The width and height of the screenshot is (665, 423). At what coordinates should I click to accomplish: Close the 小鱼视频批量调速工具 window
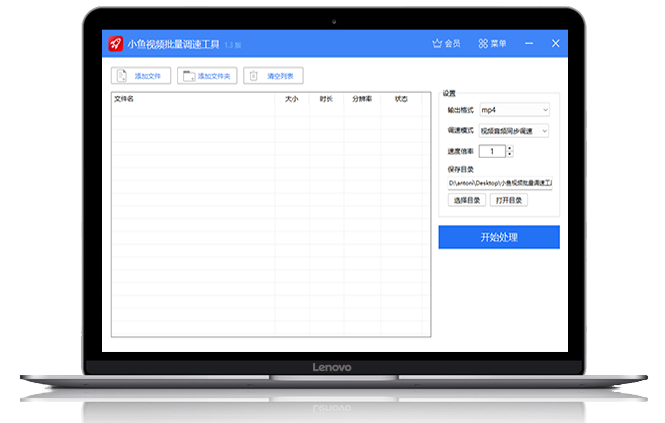click(556, 43)
